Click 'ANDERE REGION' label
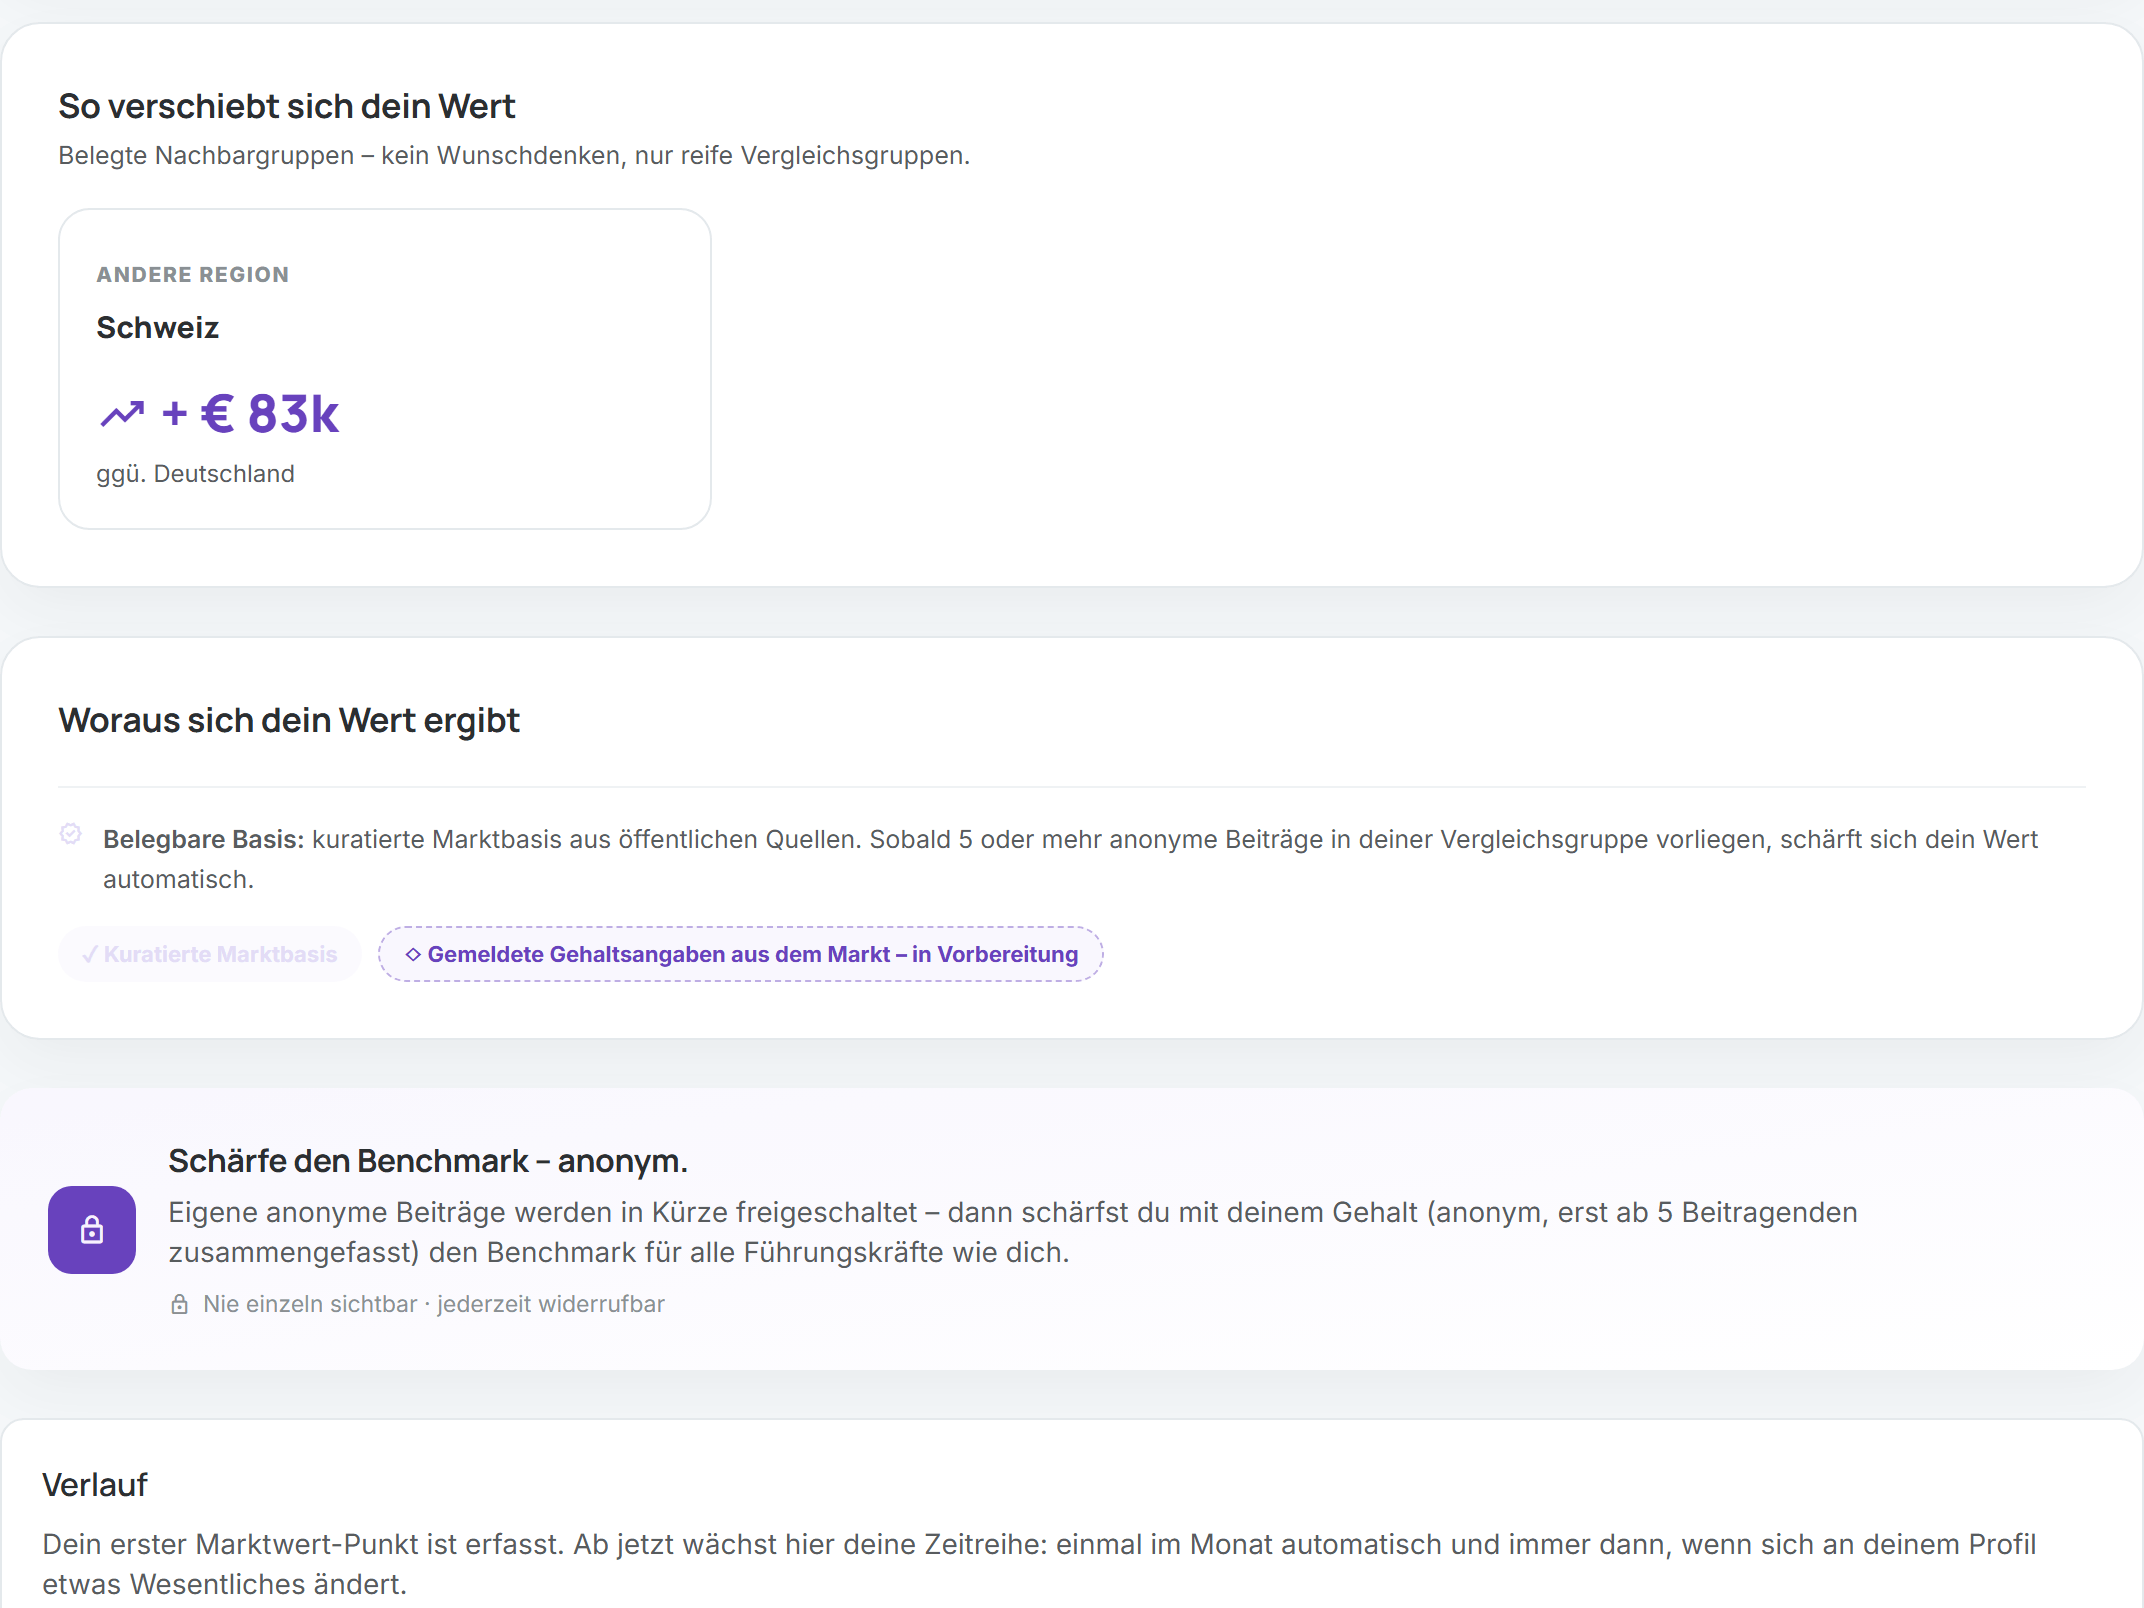This screenshot has width=2144, height=1608. [193, 274]
